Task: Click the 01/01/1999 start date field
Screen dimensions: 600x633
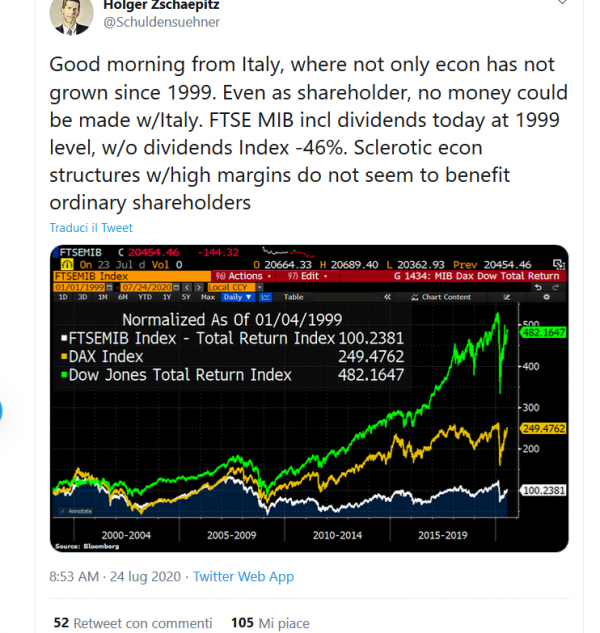Action: point(80,287)
